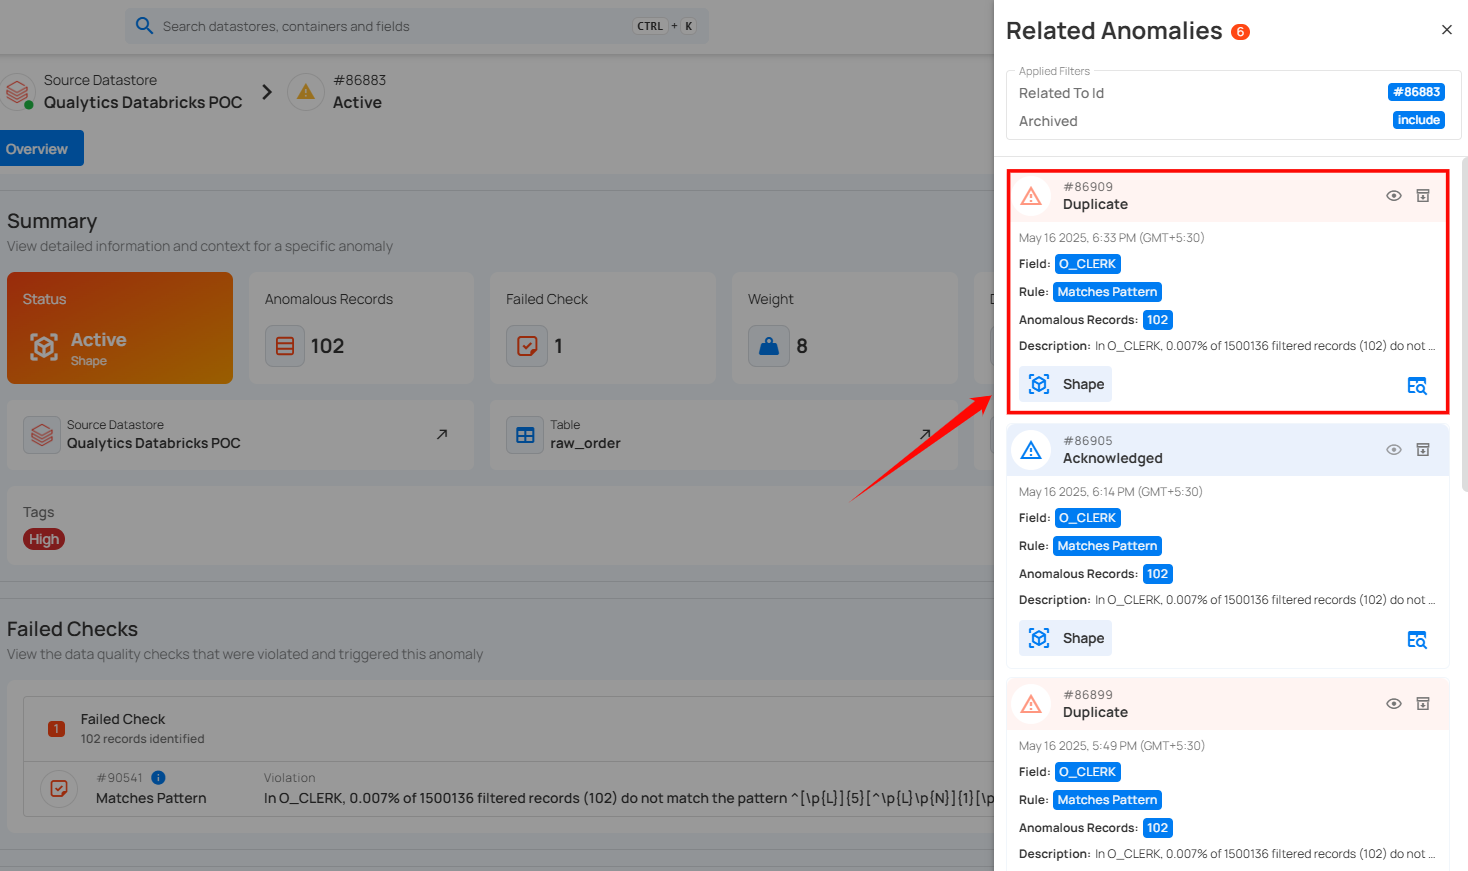Click timestamp May 16 2025, 5:49 PM

[x=1111, y=746]
